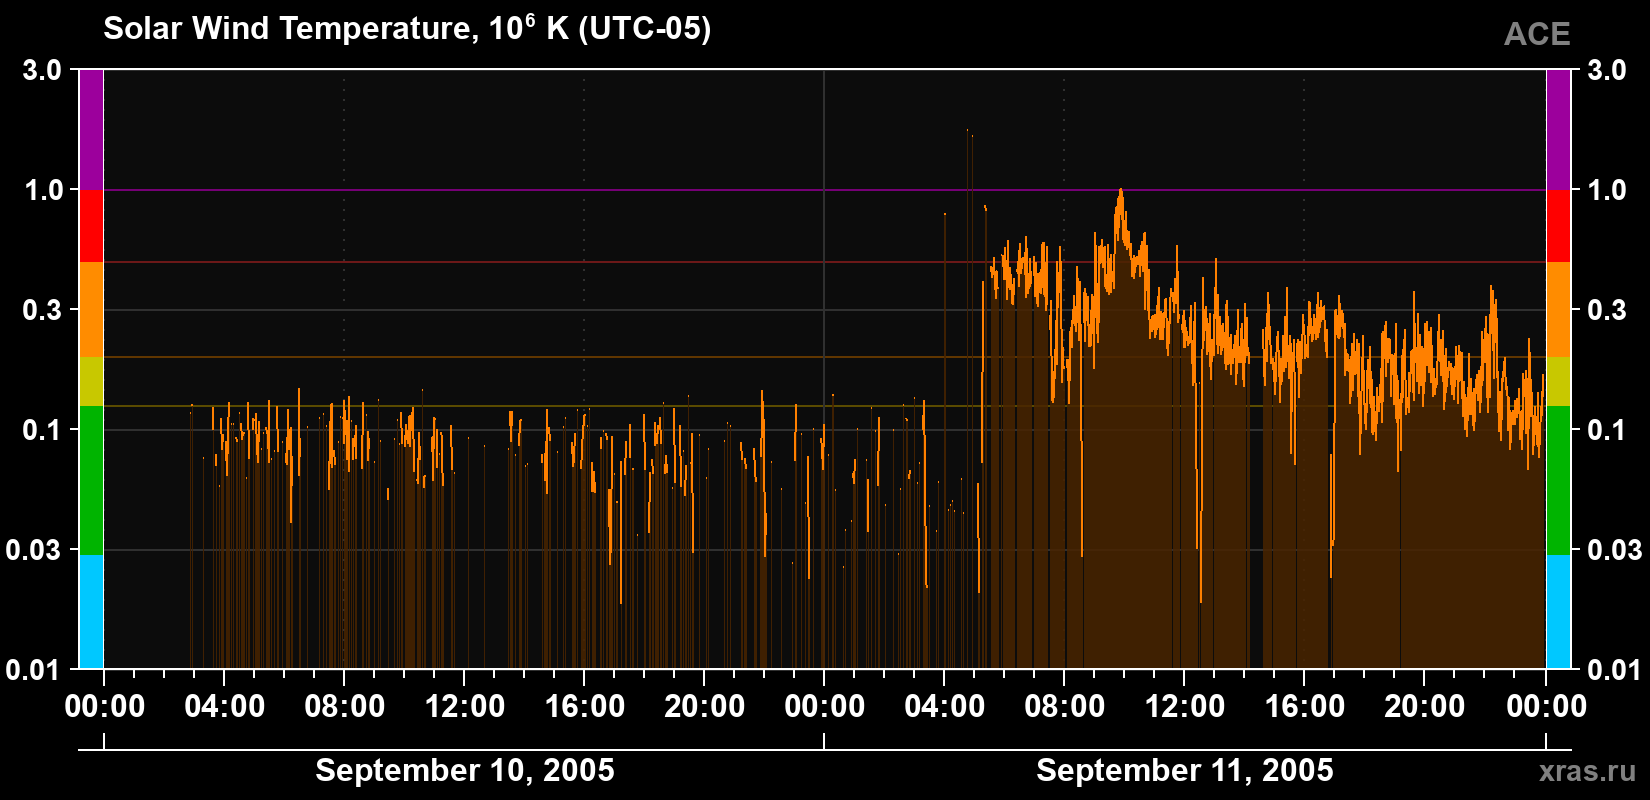
Task: Click the final 00:00 label ending September 11
Action: [x=1547, y=706]
